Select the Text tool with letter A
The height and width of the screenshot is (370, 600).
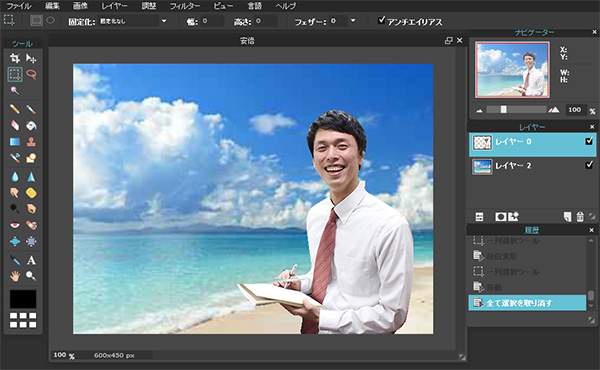point(31,260)
